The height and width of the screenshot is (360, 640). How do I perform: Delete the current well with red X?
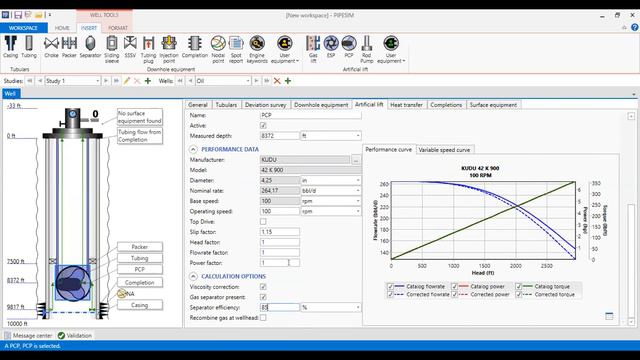pyautogui.click(x=277, y=81)
